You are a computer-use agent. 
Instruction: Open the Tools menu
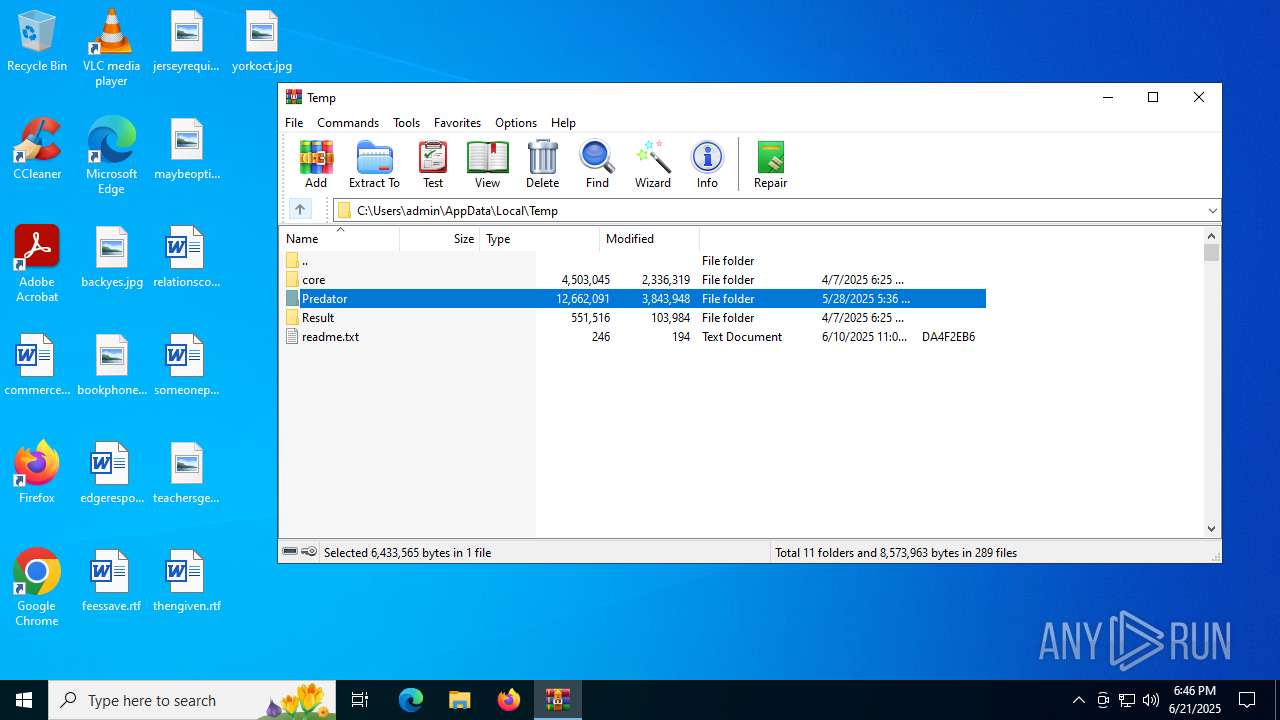tap(406, 123)
